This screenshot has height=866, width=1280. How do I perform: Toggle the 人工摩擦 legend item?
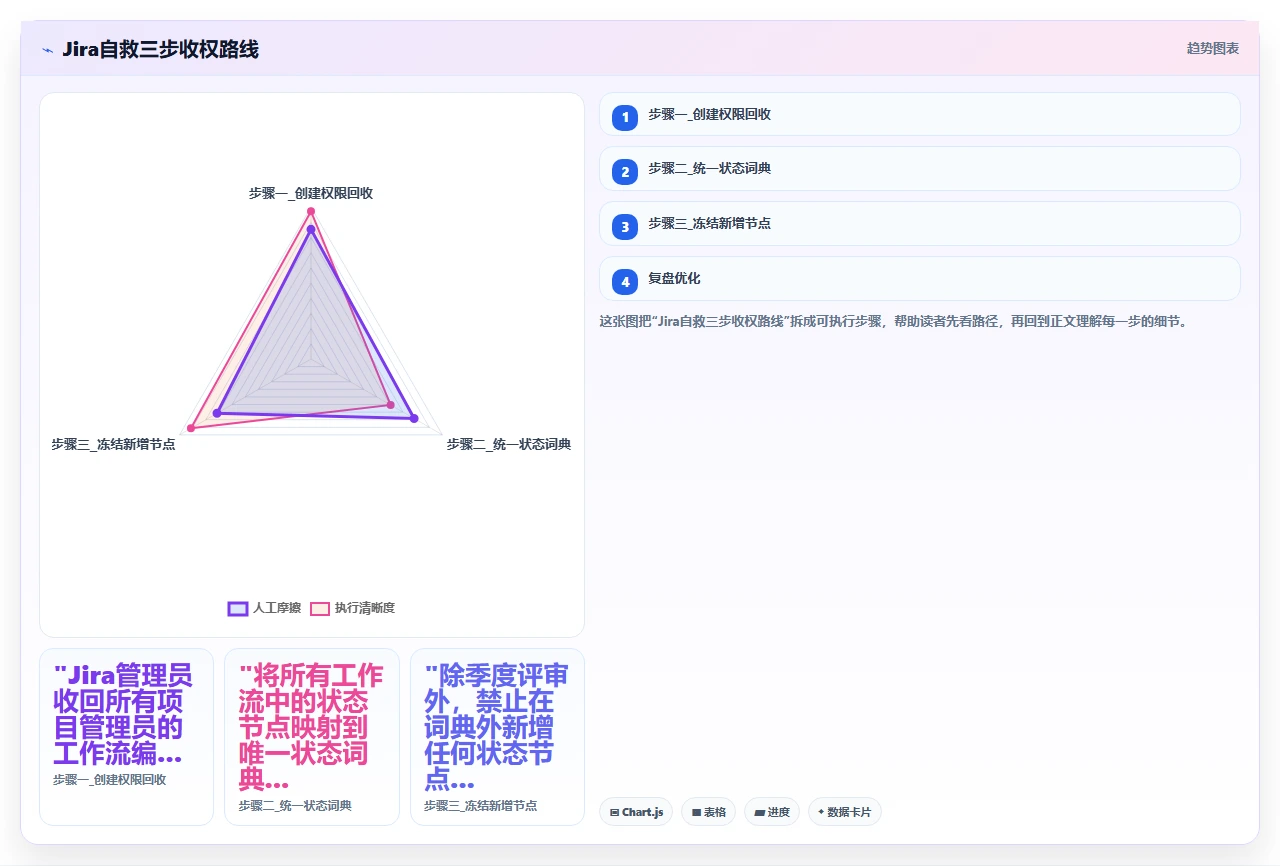[265, 608]
